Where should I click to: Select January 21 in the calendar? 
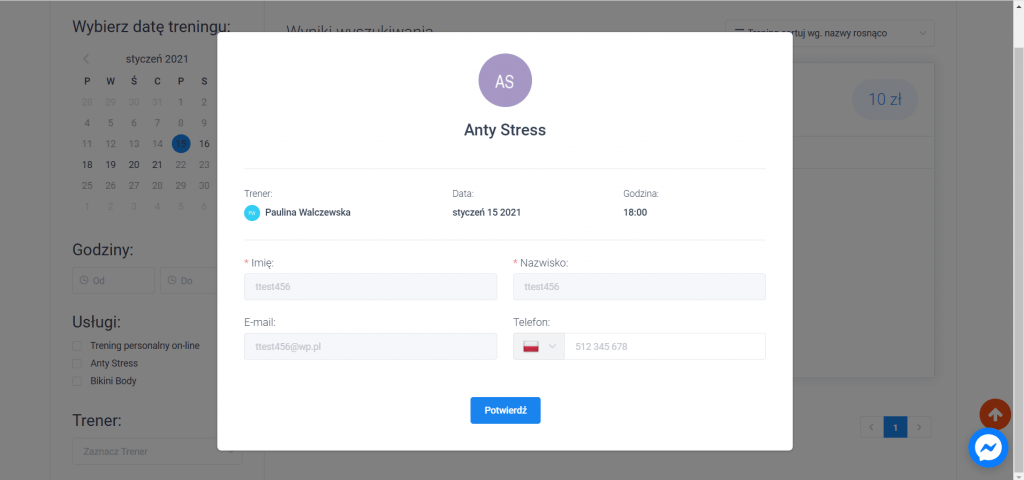[157, 165]
